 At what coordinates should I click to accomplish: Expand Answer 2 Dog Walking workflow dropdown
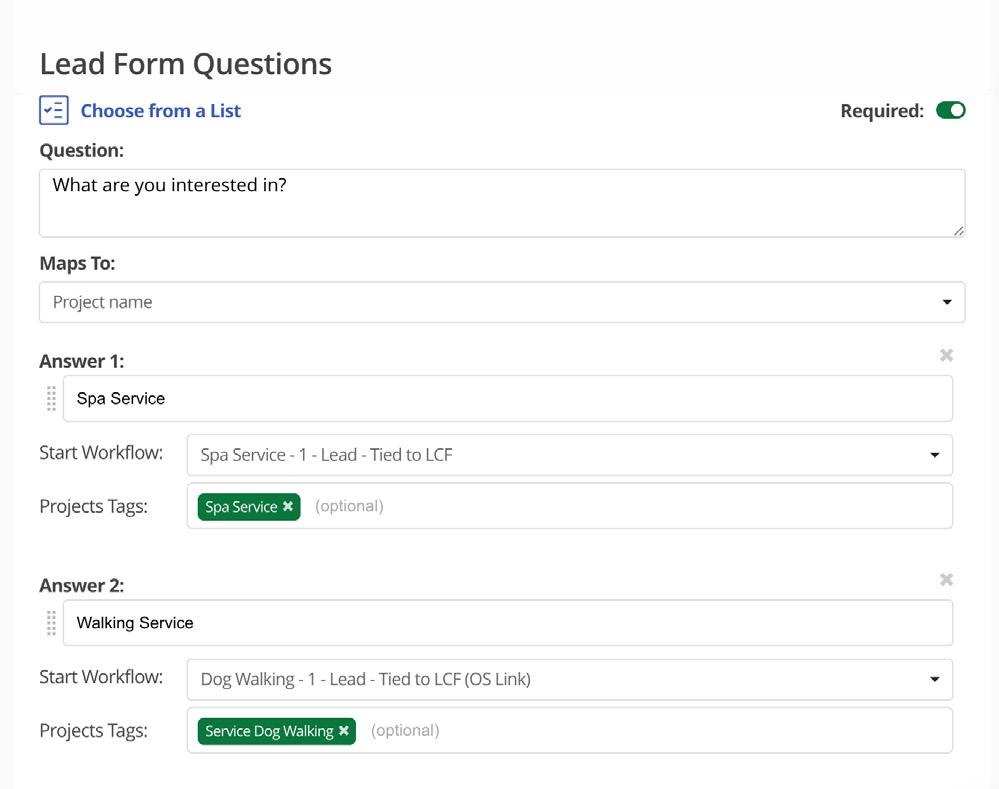pos(569,679)
